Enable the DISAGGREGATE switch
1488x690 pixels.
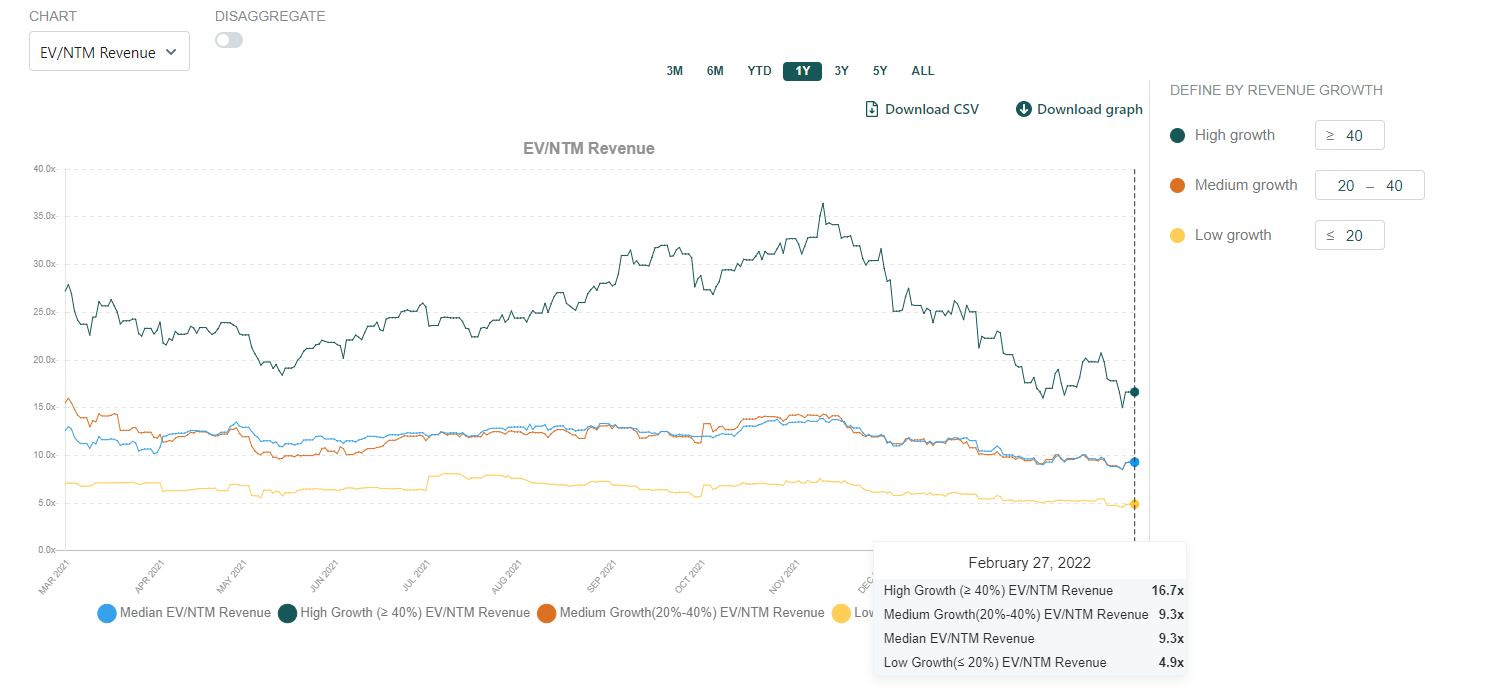pos(228,39)
